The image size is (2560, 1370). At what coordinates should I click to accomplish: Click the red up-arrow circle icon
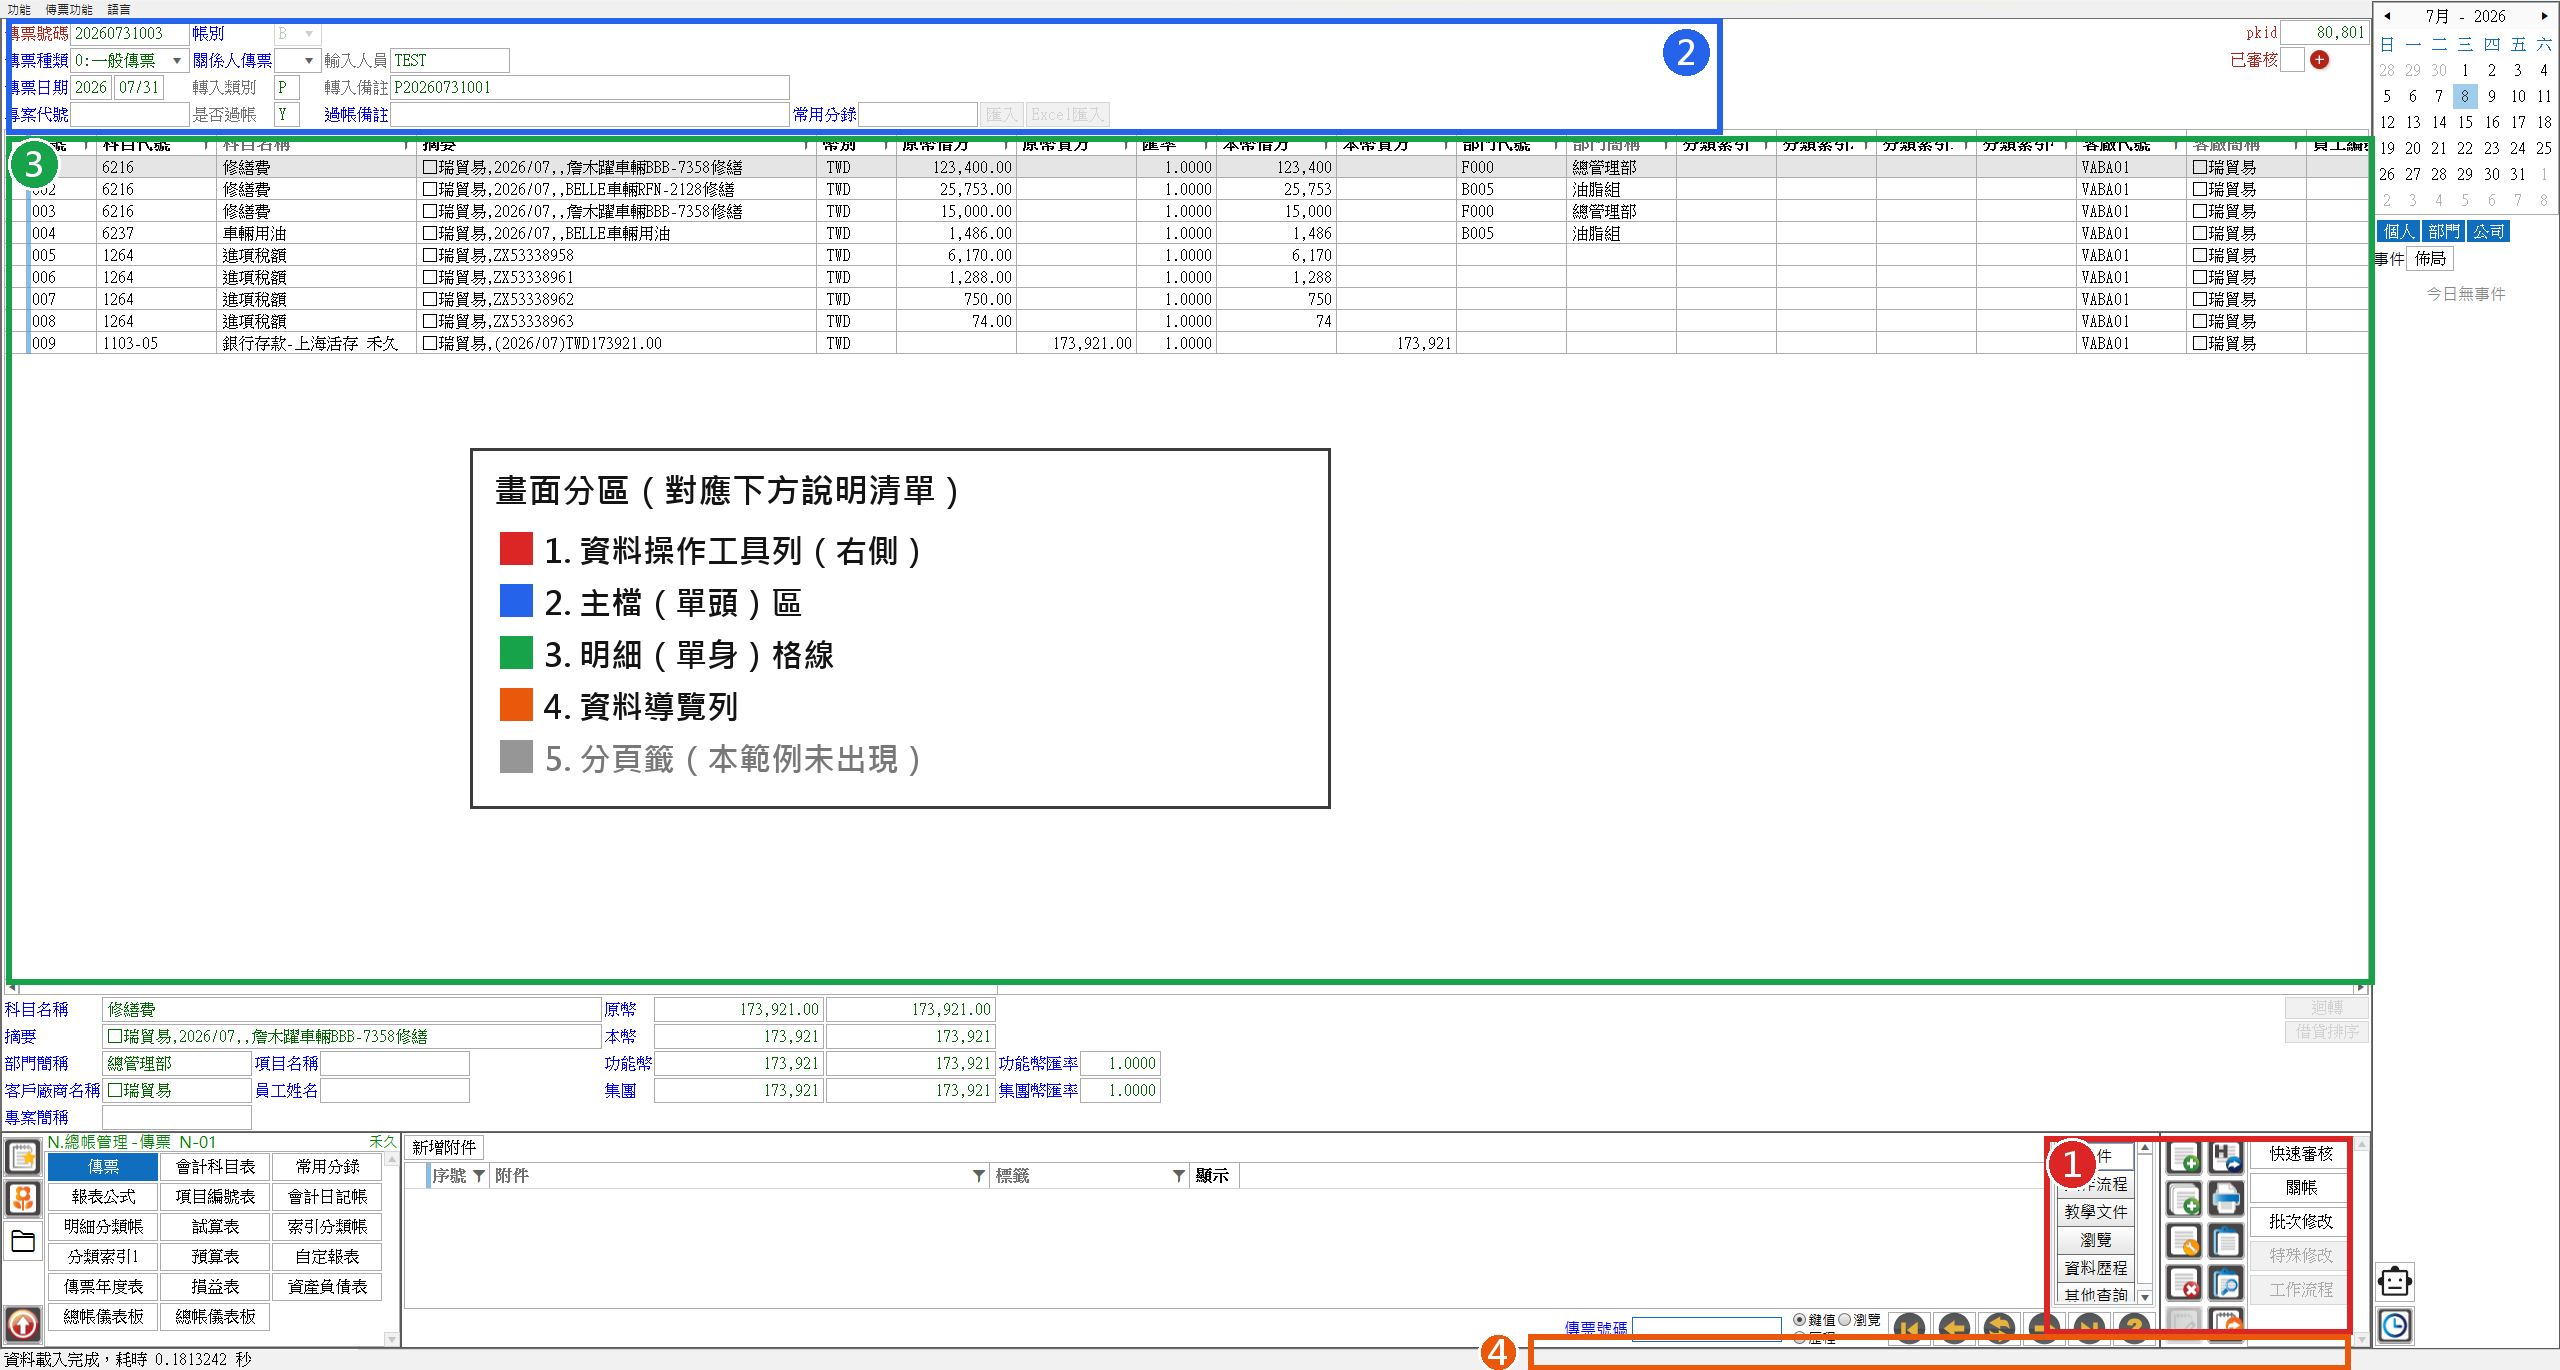coord(23,1324)
